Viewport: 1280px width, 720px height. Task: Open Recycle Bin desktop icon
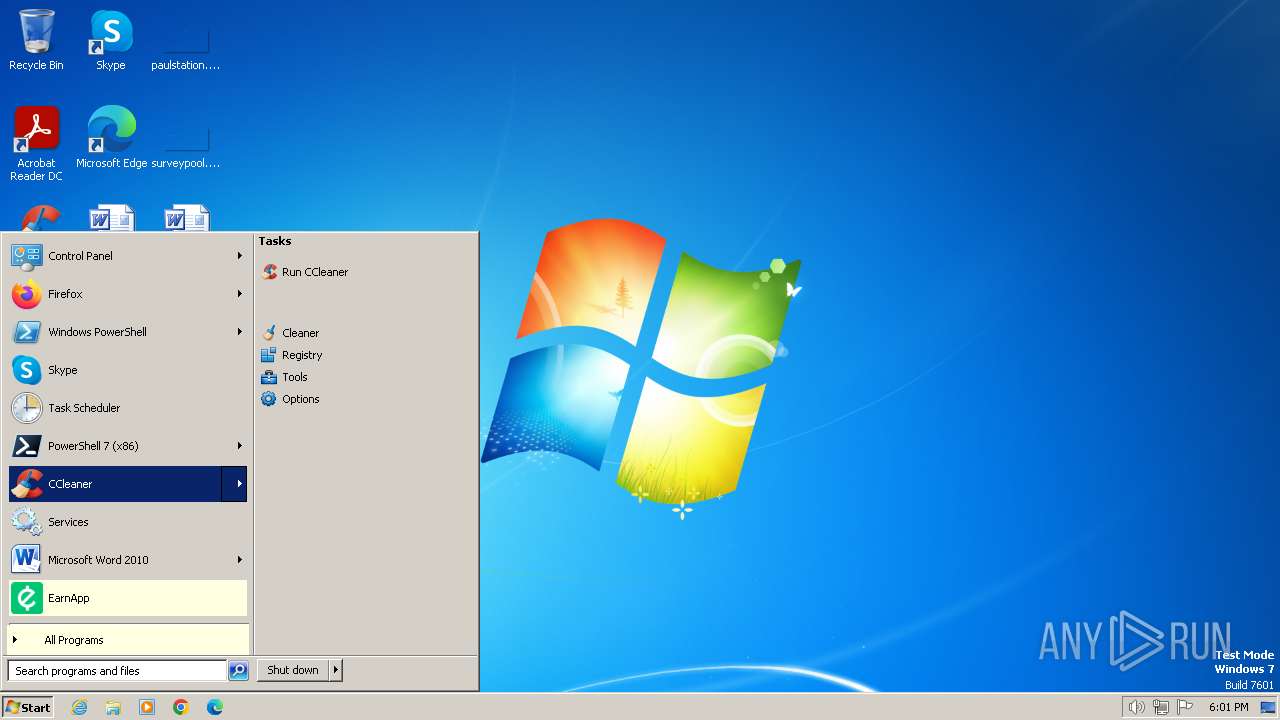pyautogui.click(x=36, y=40)
